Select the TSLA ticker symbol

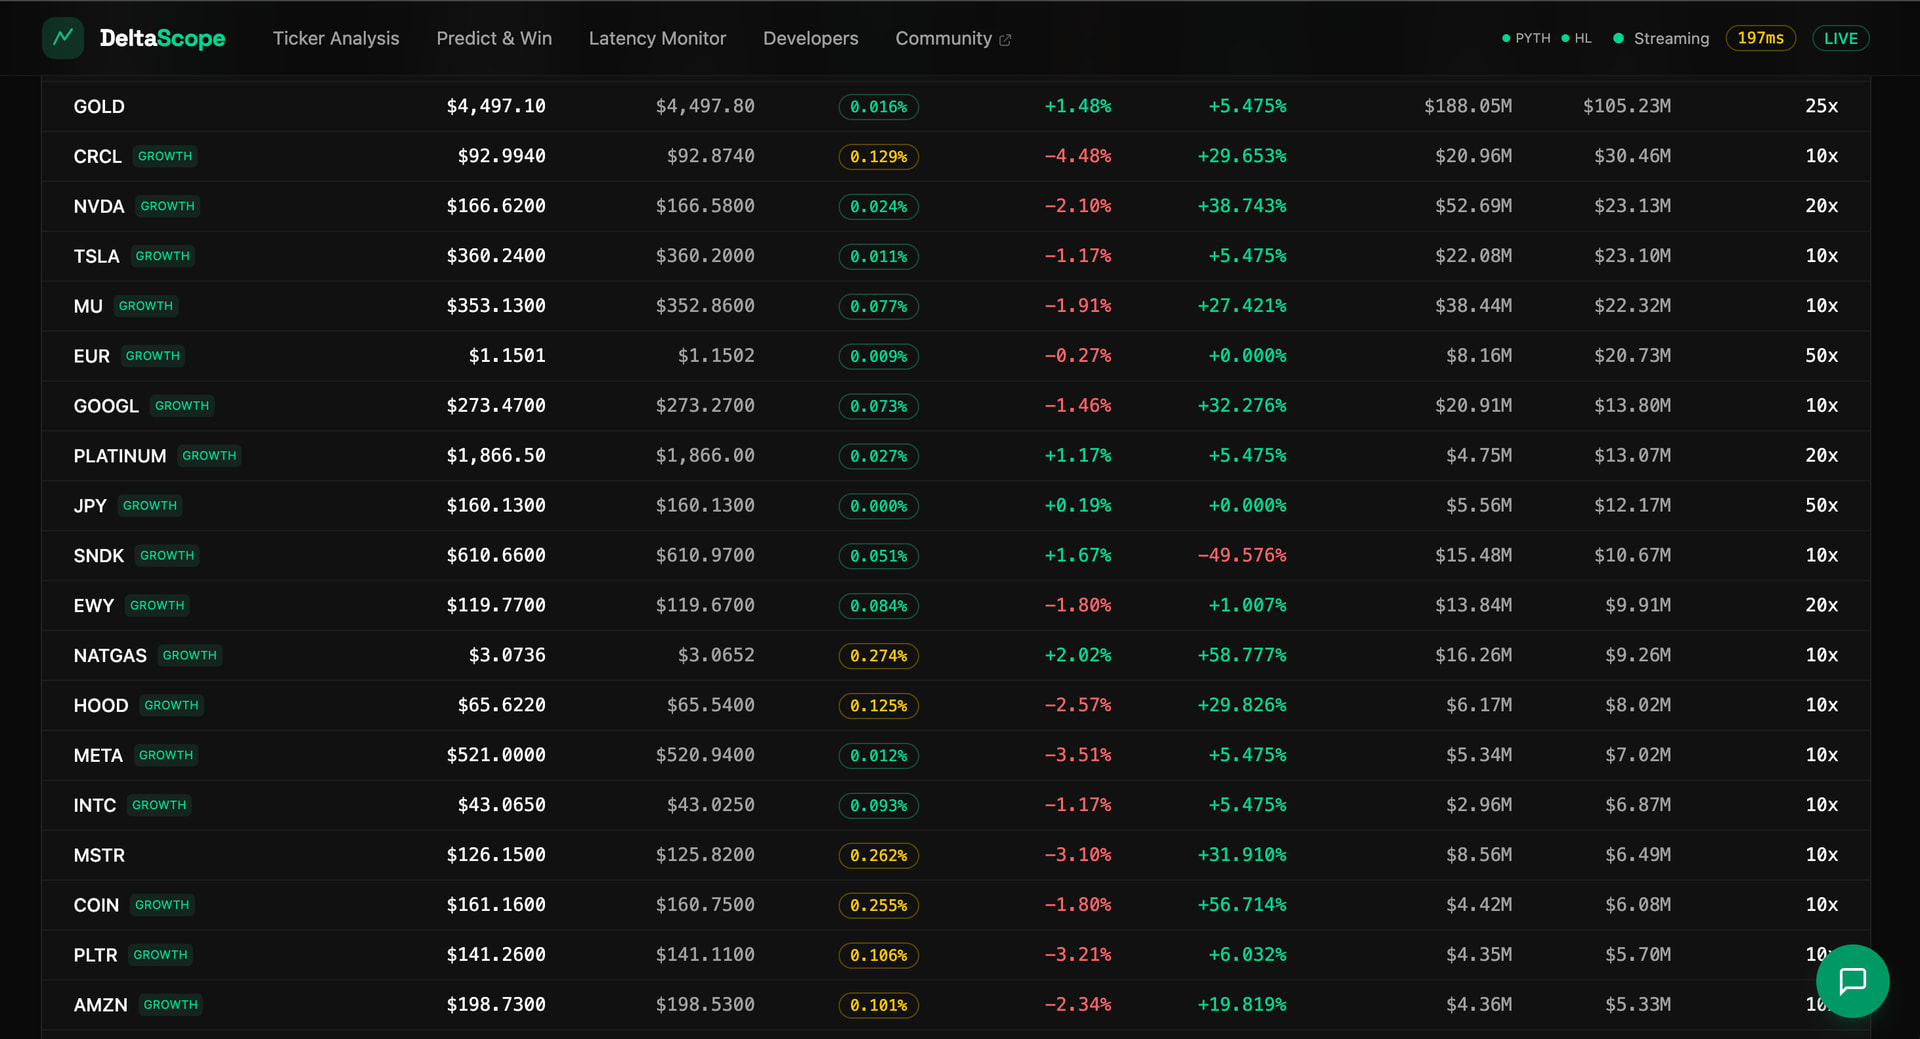96,257
